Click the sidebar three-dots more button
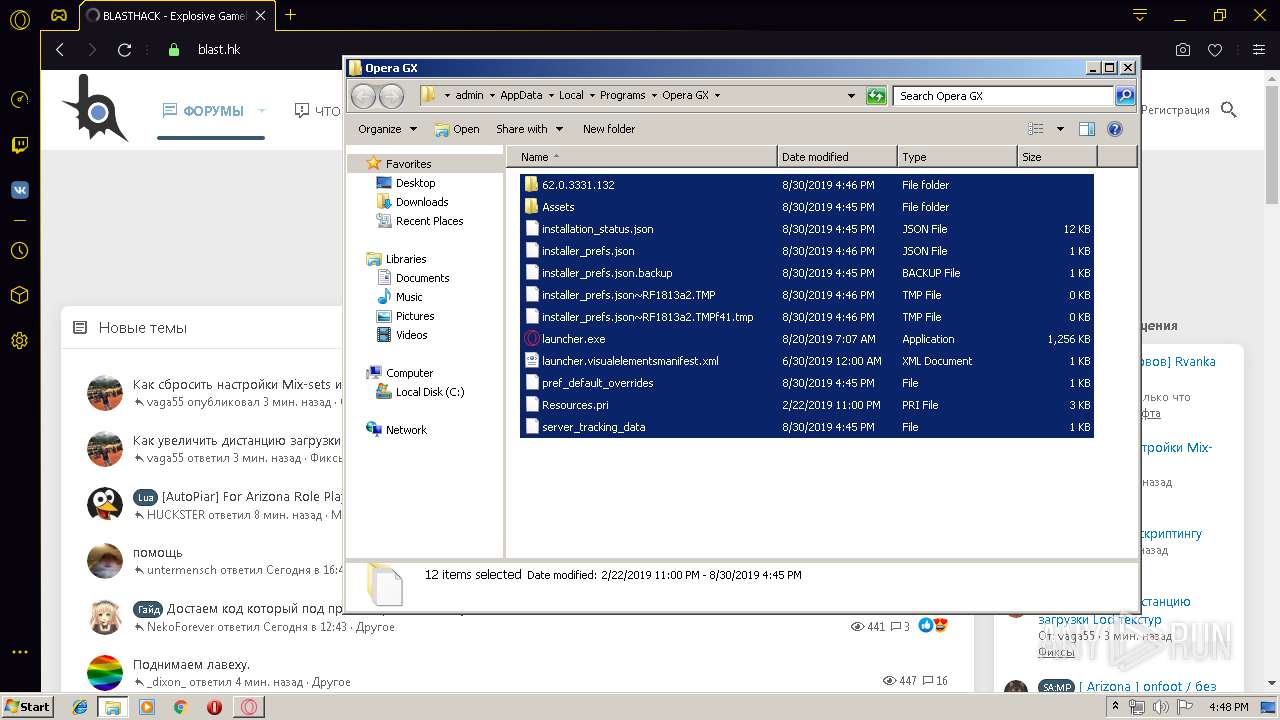Viewport: 1280px width, 720px height. tap(19, 652)
